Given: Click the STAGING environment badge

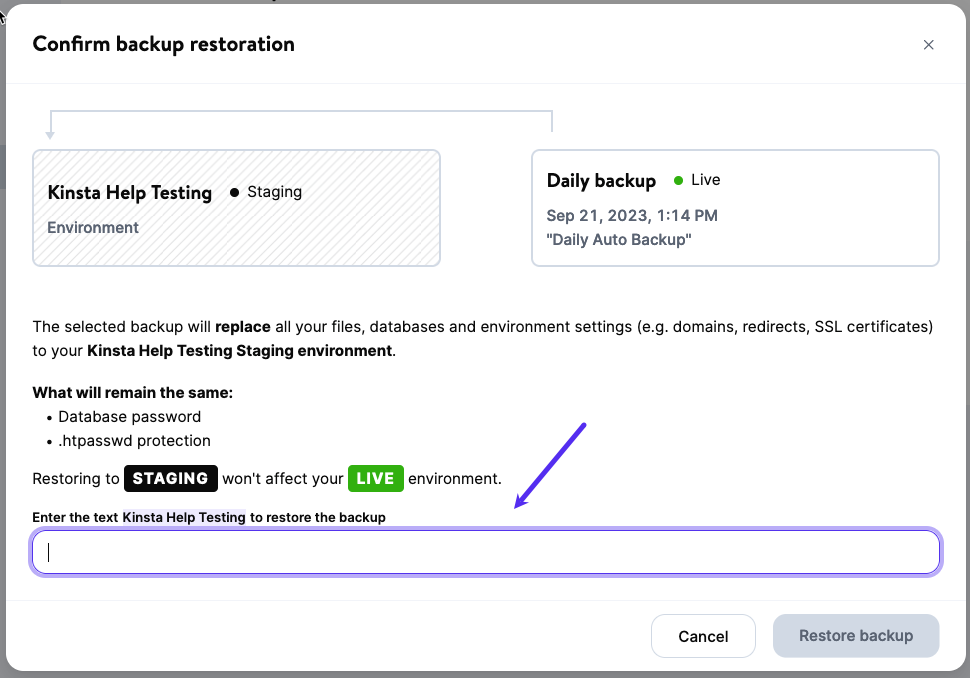Looking at the screenshot, I should click(x=170, y=478).
